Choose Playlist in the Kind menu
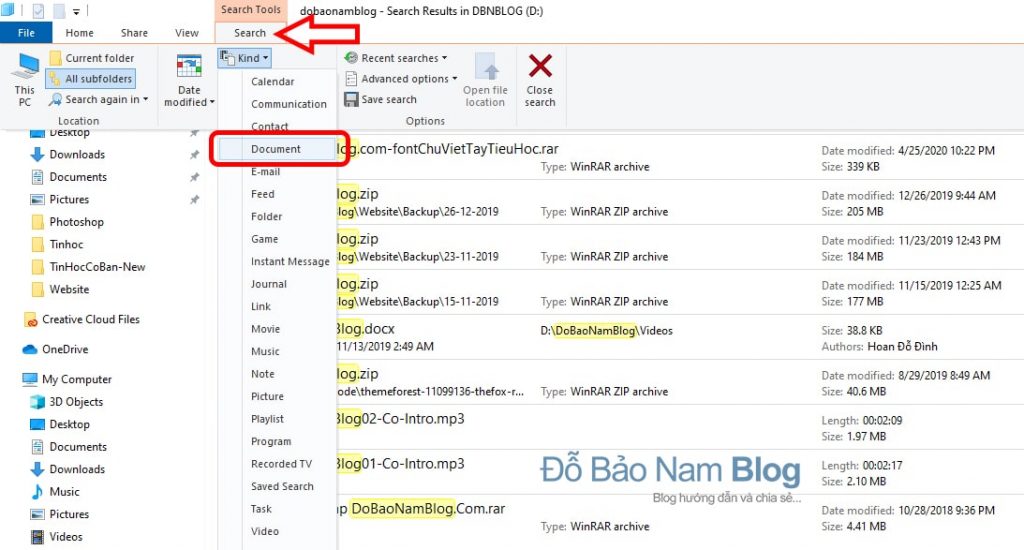The width and height of the screenshot is (1024, 550). pos(278,419)
